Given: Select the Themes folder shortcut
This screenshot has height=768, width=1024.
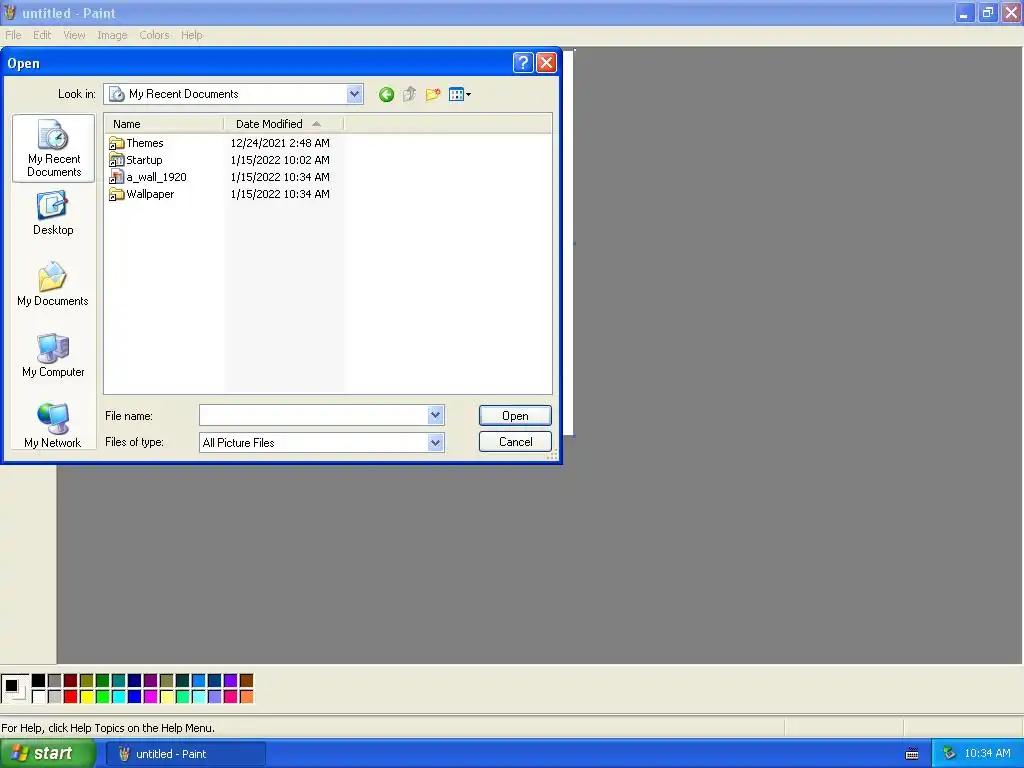Looking at the screenshot, I should [136, 143].
